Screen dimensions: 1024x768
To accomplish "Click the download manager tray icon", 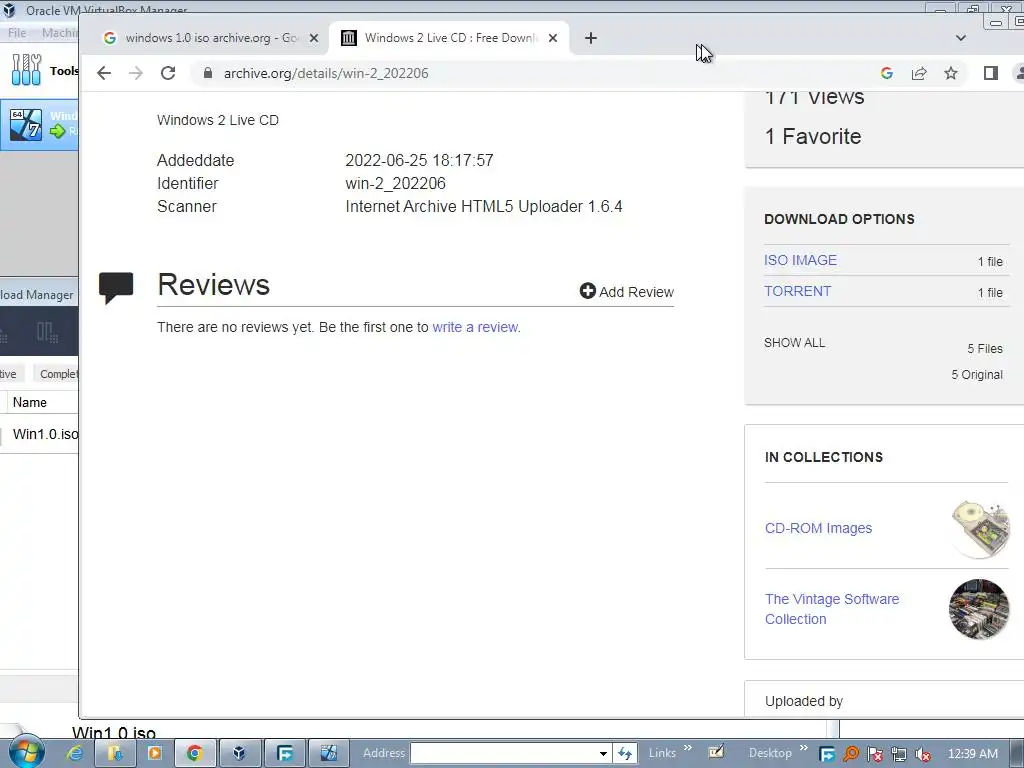I will (x=827, y=754).
